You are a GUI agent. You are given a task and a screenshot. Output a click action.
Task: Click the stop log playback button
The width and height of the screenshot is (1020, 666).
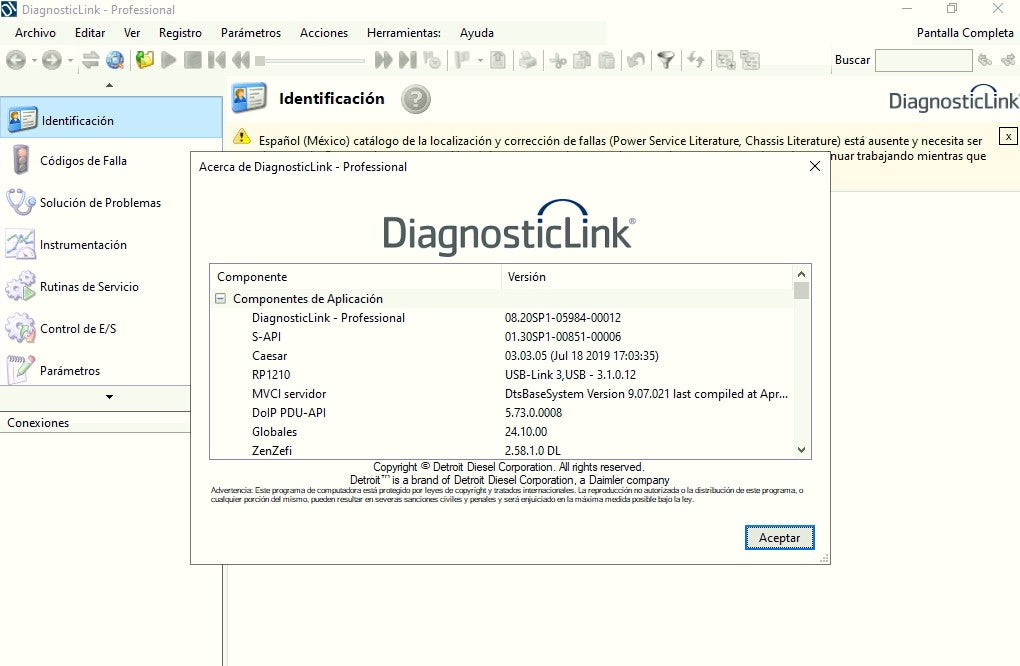pyautogui.click(x=193, y=60)
